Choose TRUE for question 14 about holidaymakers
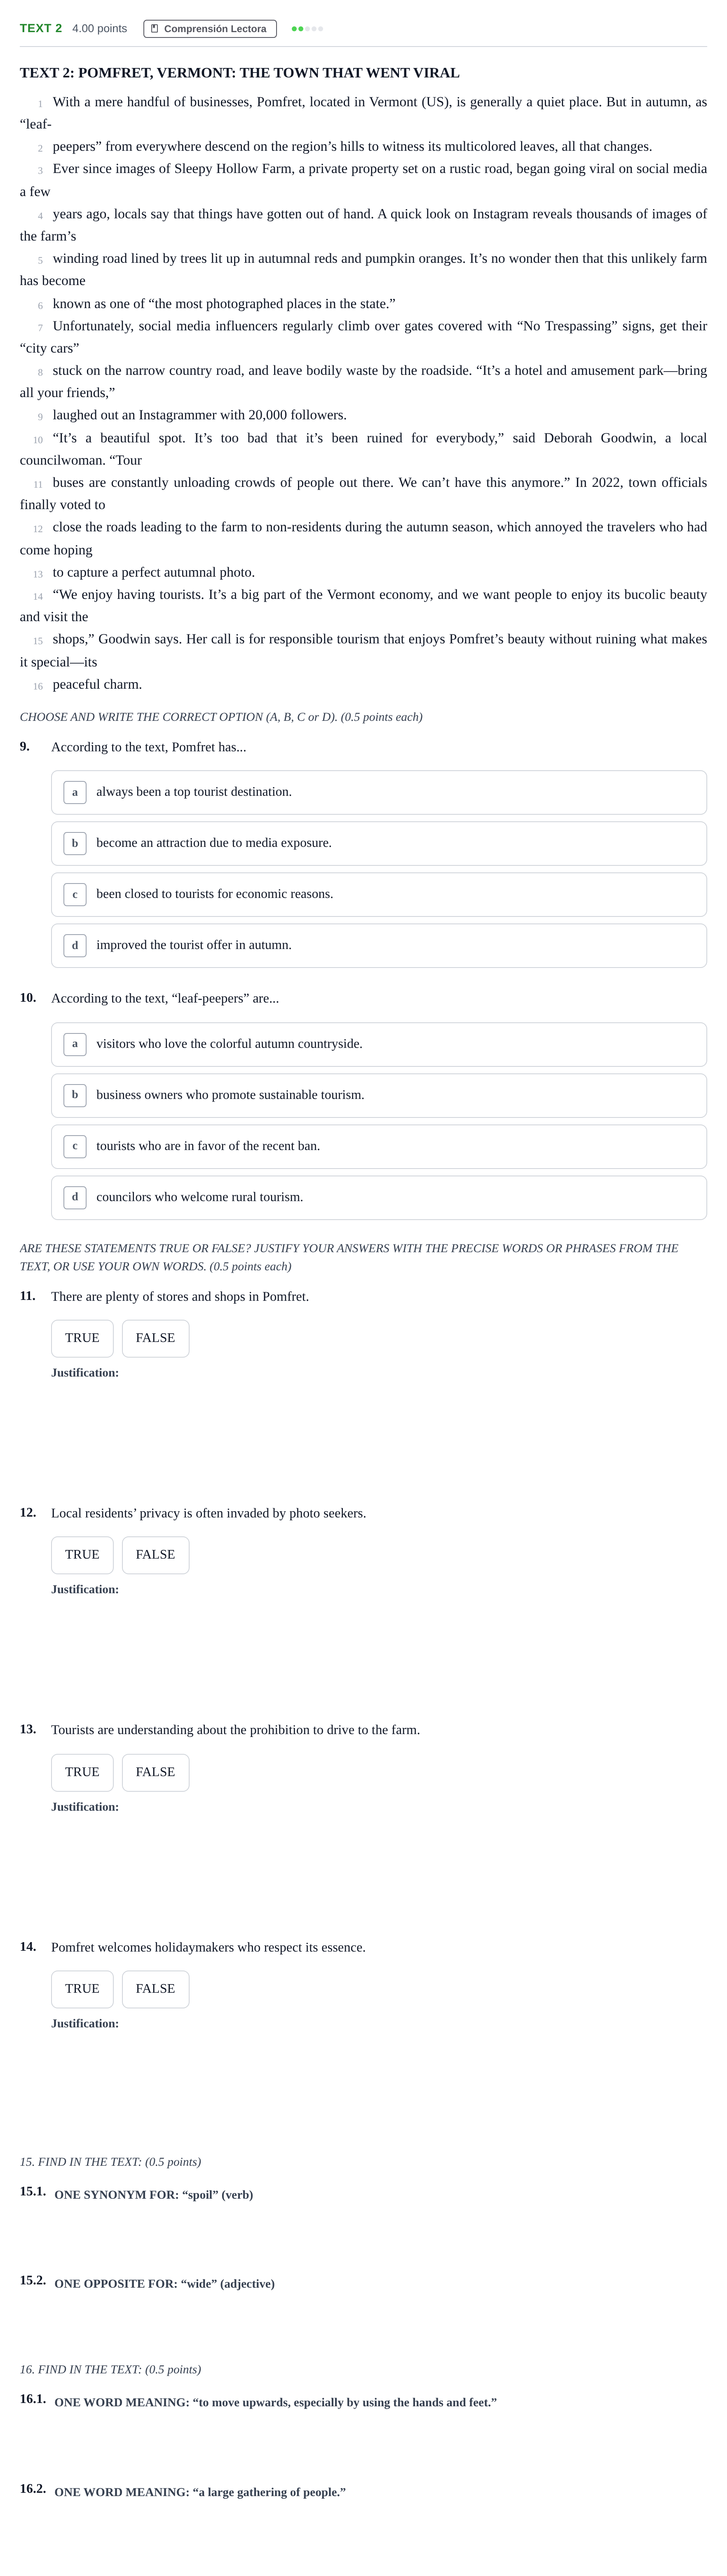 pos(82,1989)
